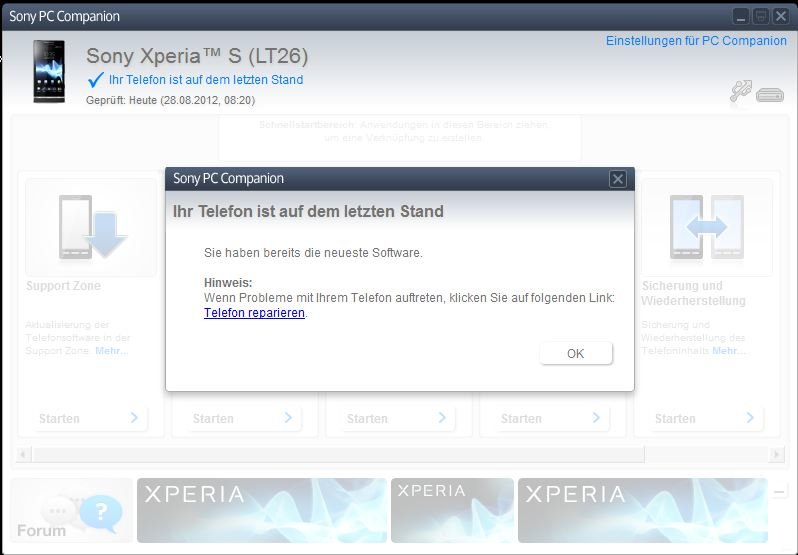Minimize the Sony PC Companion window
Image resolution: width=798 pixels, height=555 pixels.
741,17
